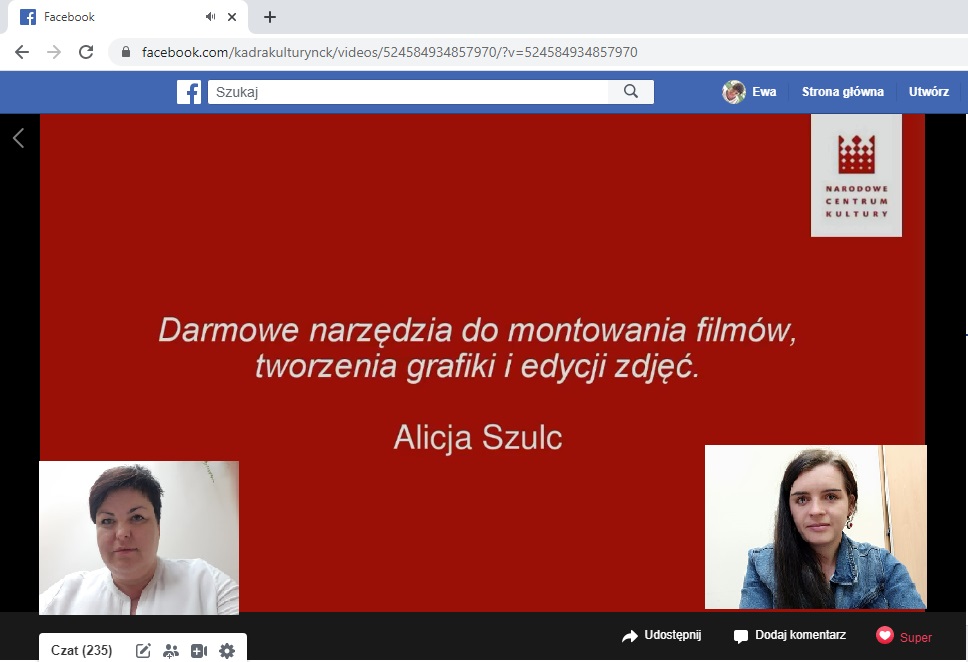Click the Super heart reaction

(x=903, y=636)
